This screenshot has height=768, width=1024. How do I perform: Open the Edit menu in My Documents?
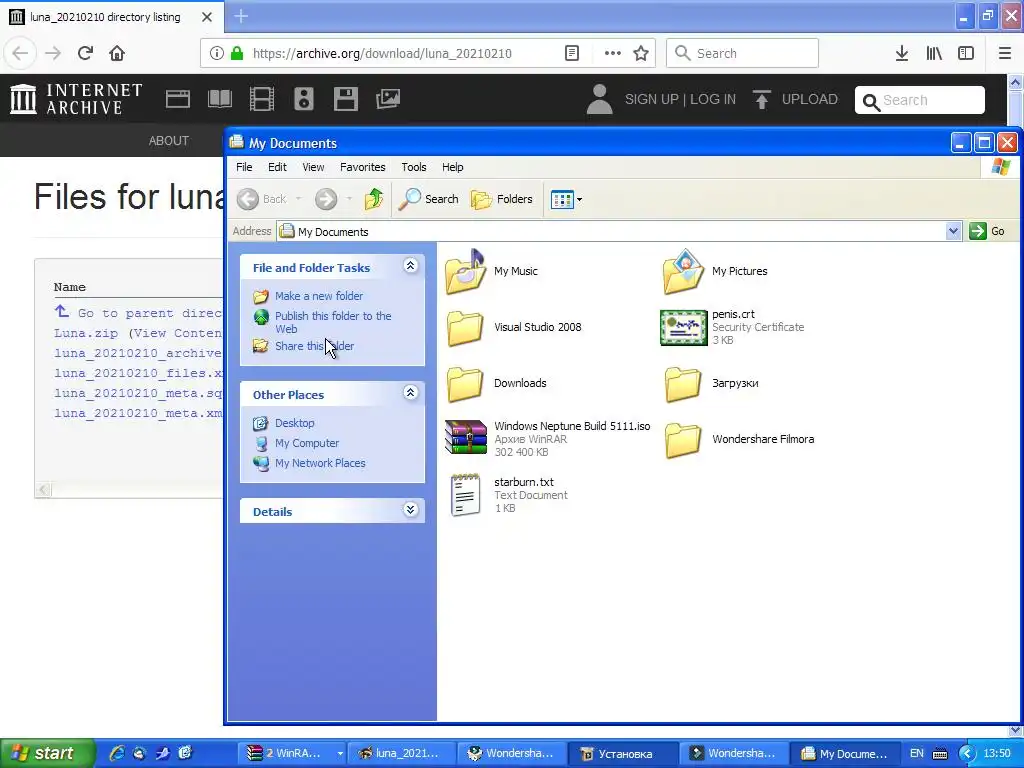tap(277, 167)
